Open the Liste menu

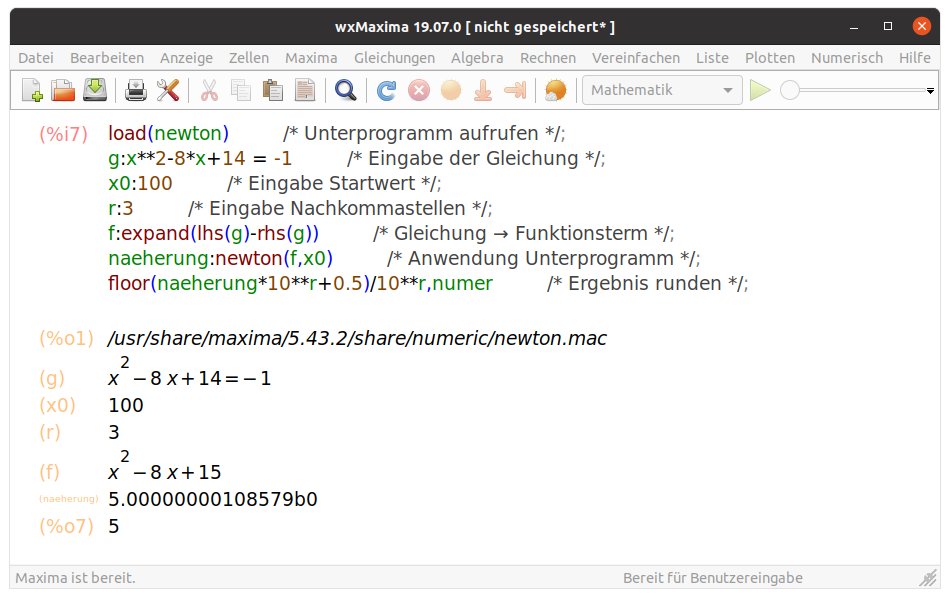tap(712, 58)
